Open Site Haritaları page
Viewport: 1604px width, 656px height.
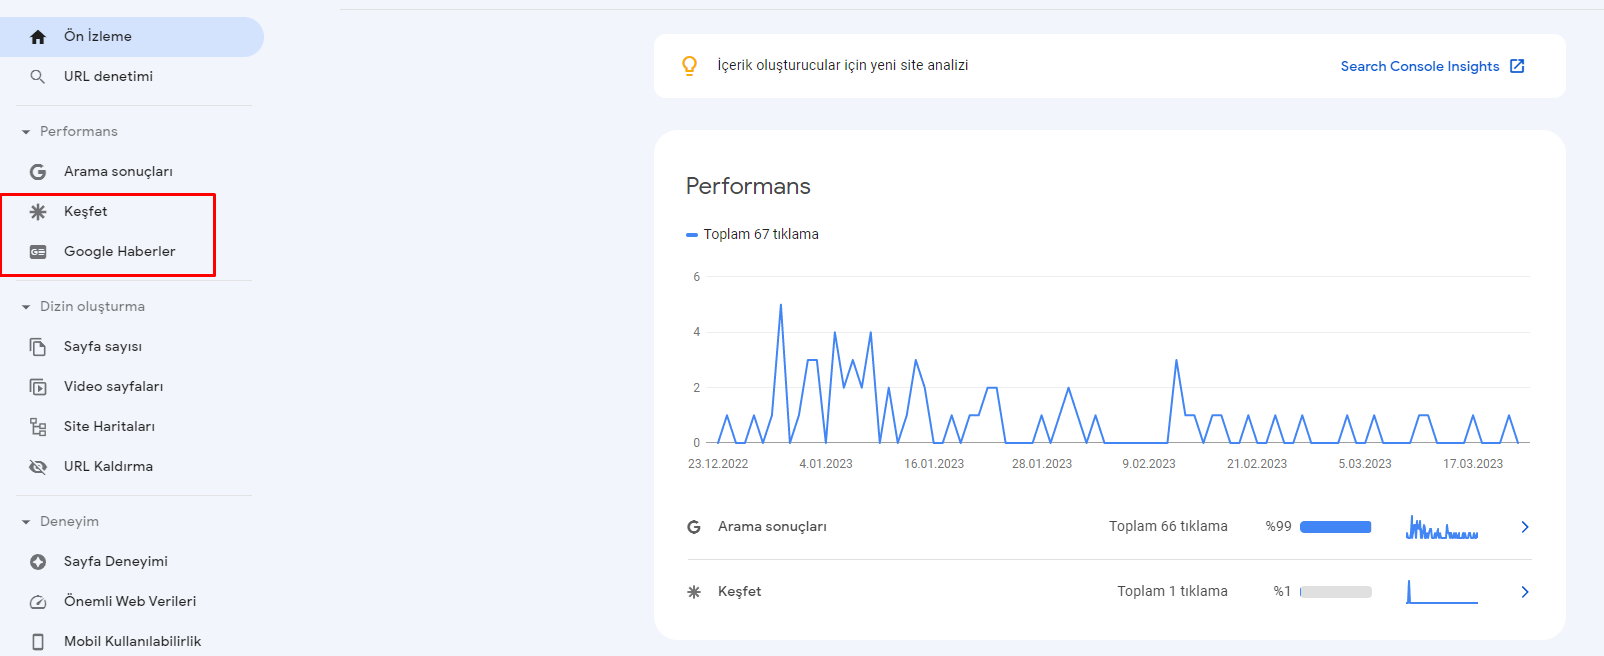pyautogui.click(x=109, y=427)
